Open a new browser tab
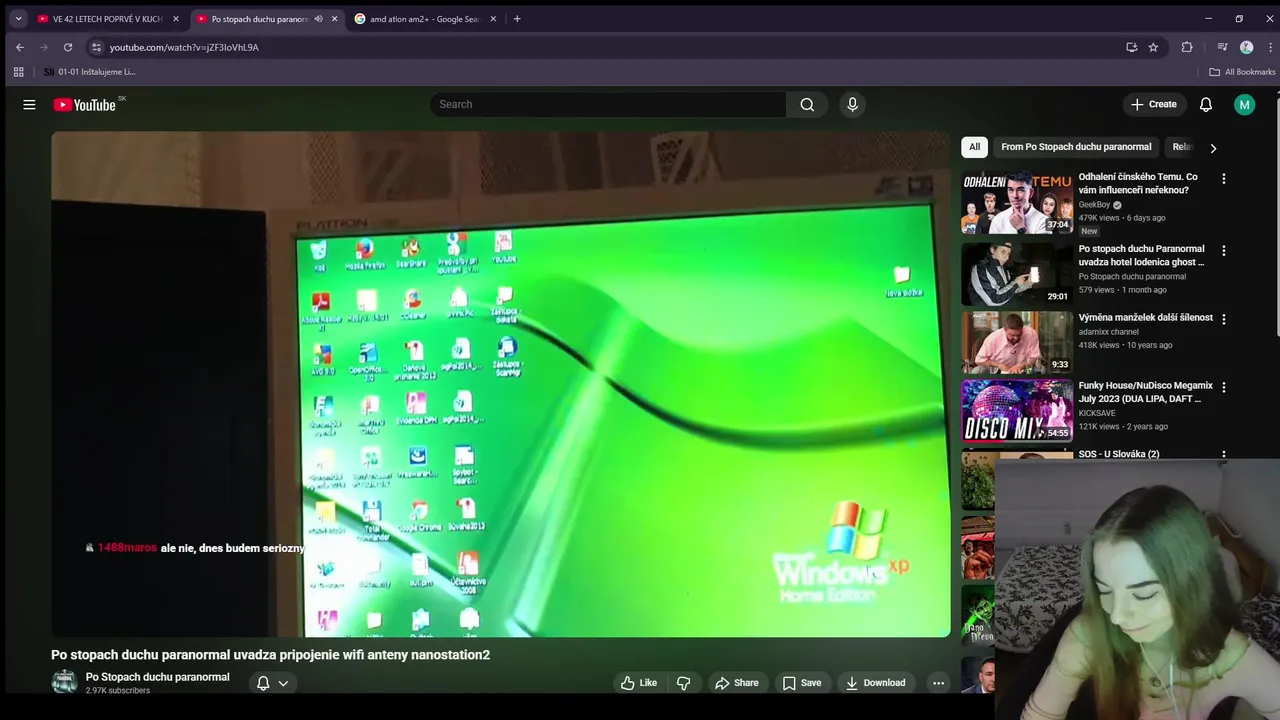This screenshot has width=1280, height=720. tap(517, 18)
